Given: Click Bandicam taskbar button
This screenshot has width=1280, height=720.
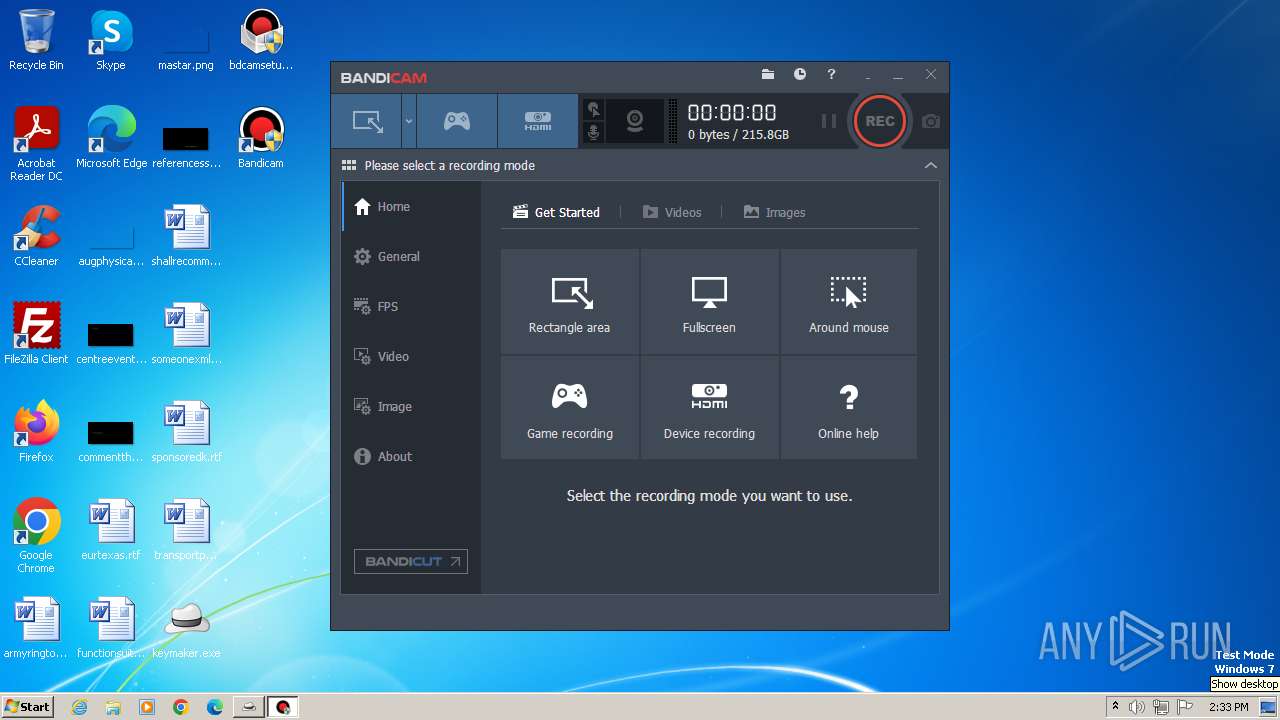Looking at the screenshot, I should pyautogui.click(x=283, y=707).
